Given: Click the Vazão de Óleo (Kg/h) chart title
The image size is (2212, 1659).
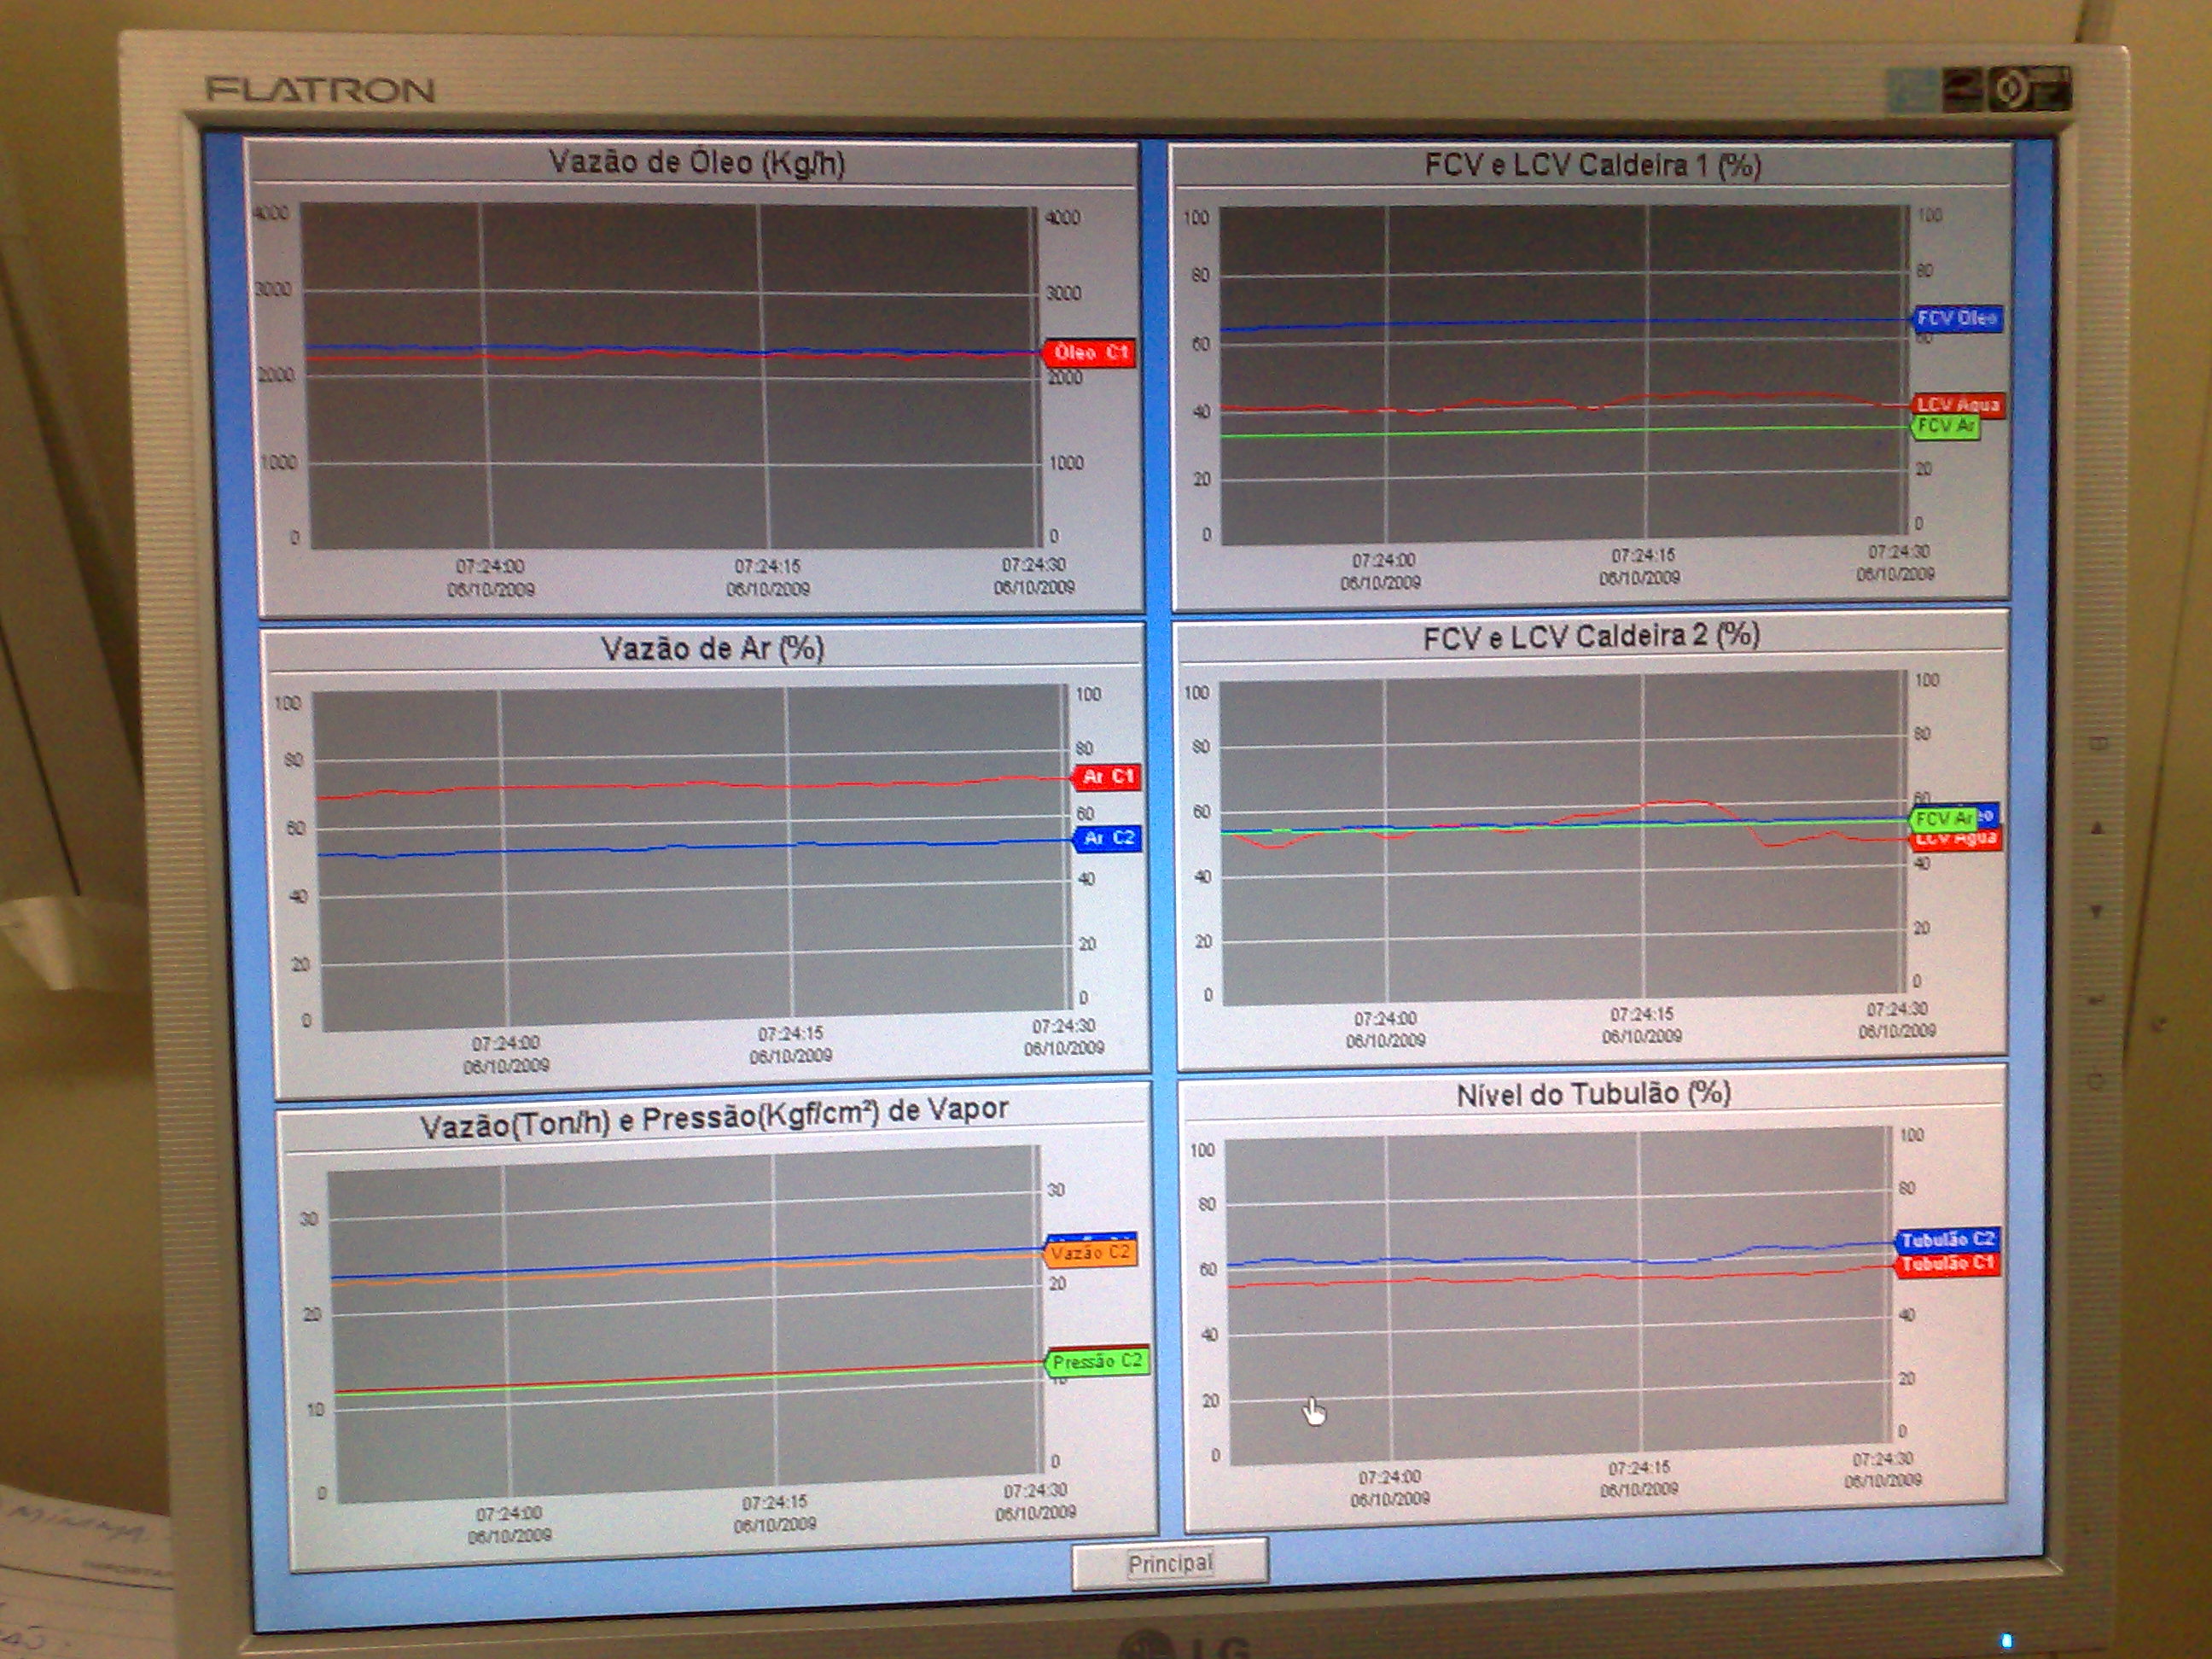Looking at the screenshot, I should tap(696, 163).
